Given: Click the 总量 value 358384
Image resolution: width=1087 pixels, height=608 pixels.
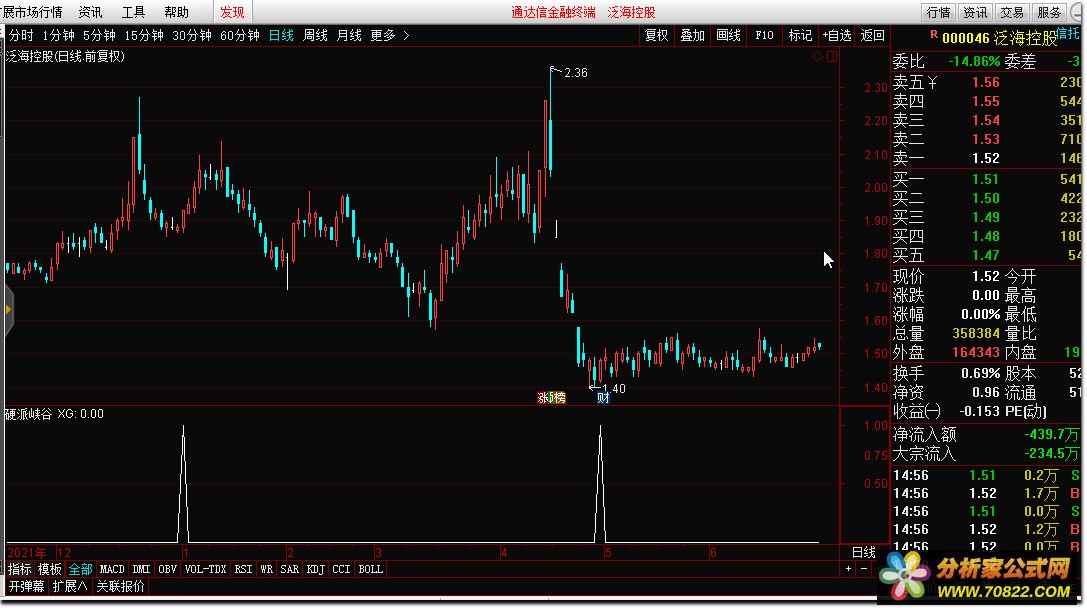Looking at the screenshot, I should point(975,333).
